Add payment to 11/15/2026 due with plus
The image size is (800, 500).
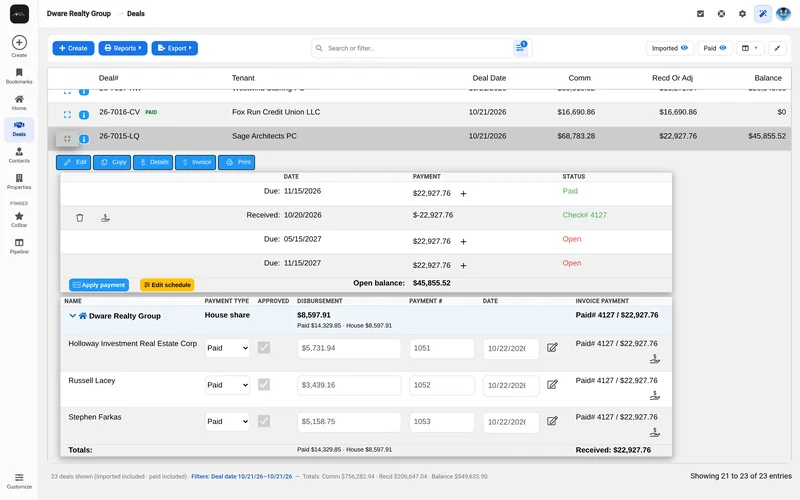[463, 193]
